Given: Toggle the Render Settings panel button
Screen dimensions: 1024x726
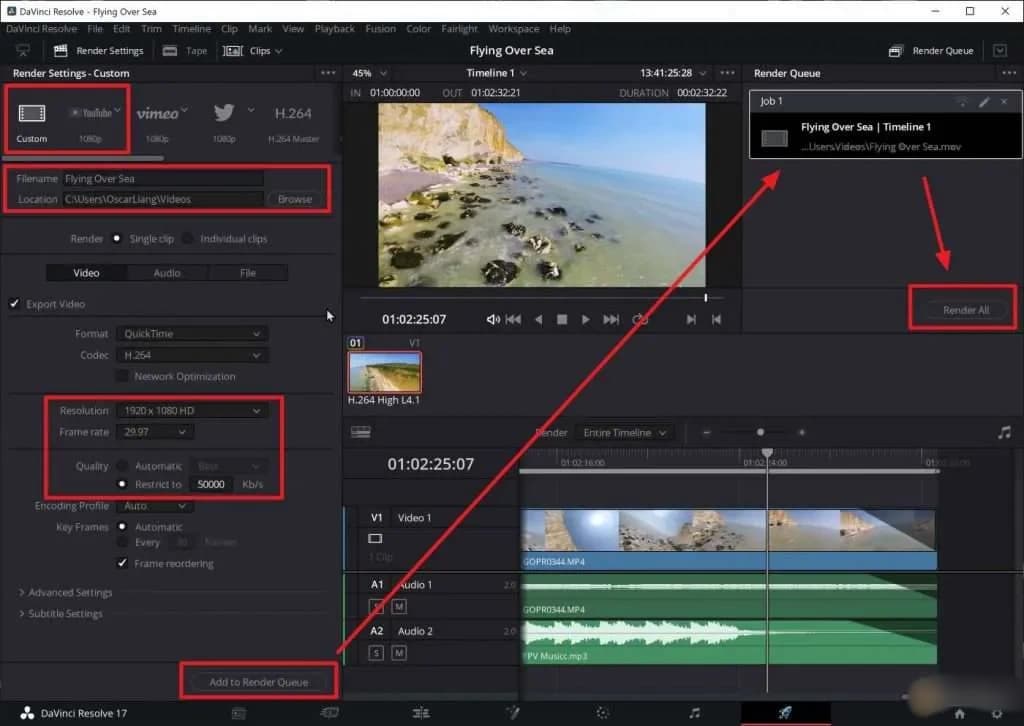Looking at the screenshot, I should pyautogui.click(x=99, y=50).
